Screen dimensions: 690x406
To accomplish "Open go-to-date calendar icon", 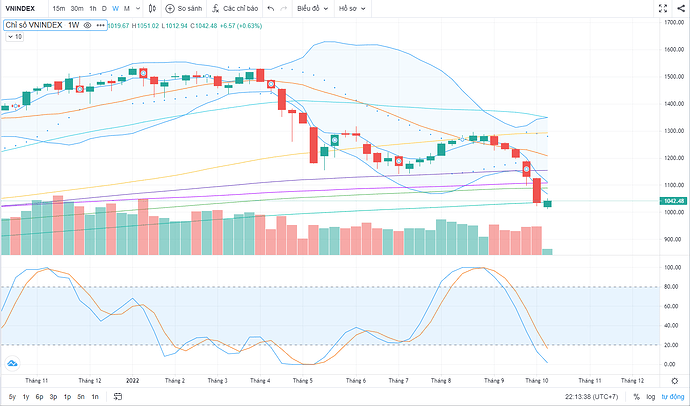I will 117,396.
